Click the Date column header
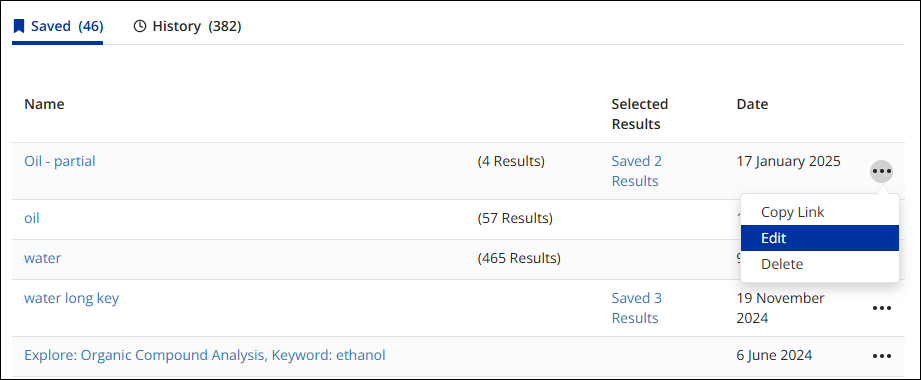Screen dimensions: 921x380 click(x=752, y=105)
